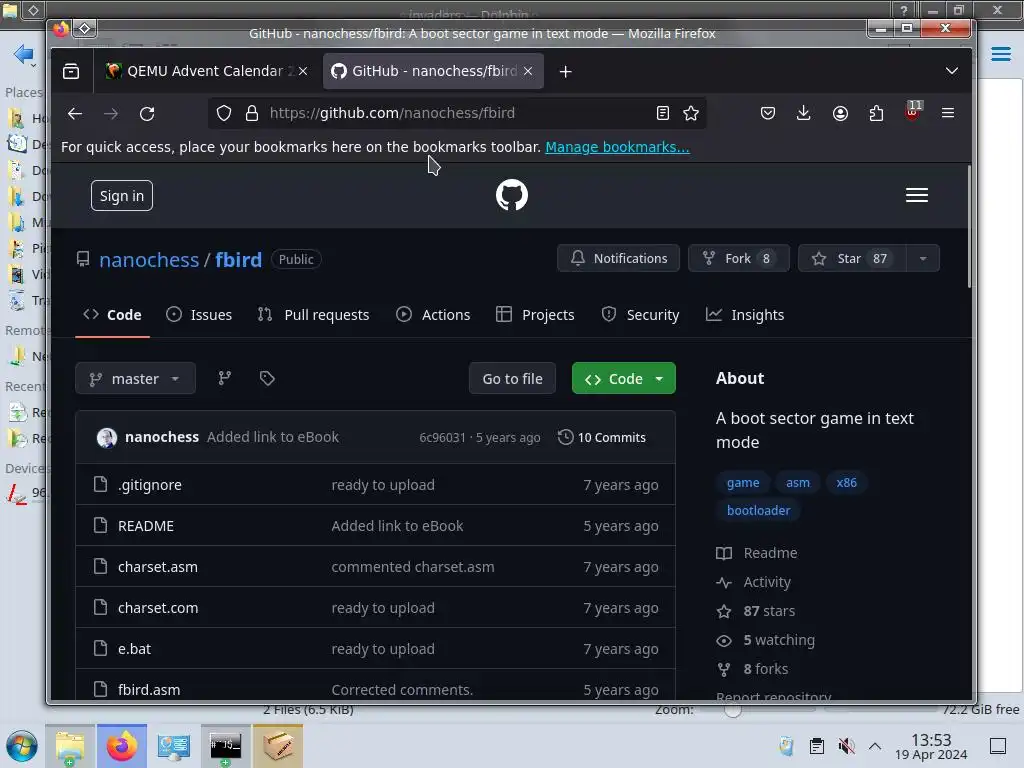Screen dimensions: 1024x768
Task: Open Firefox account icon
Action: click(x=840, y=114)
